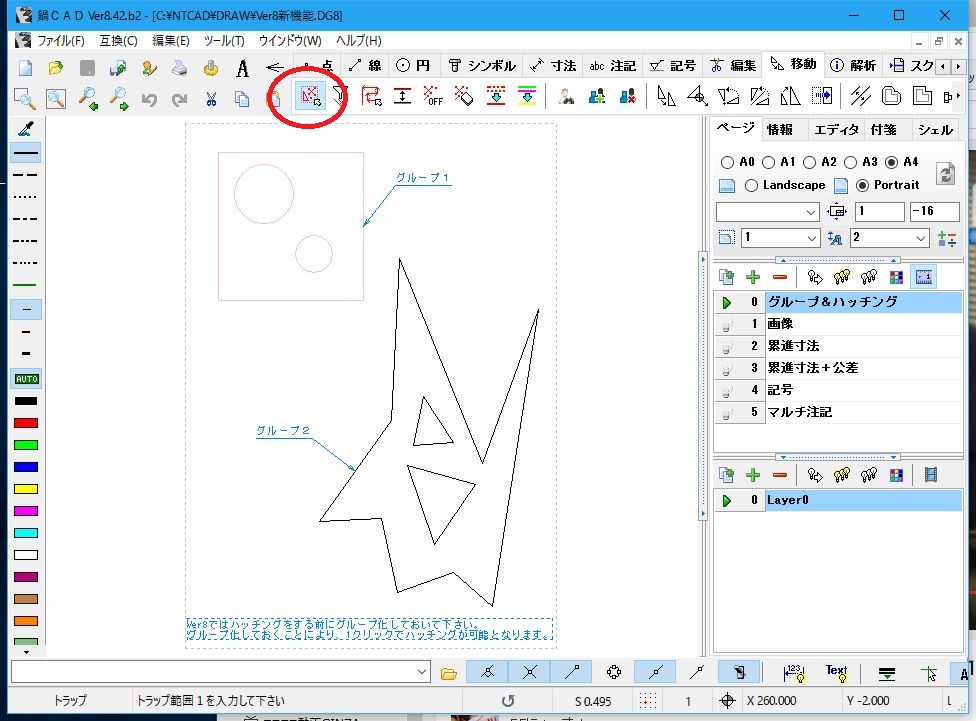Image resolution: width=976 pixels, height=721 pixels.
Task: Select the A3 paper size radio button
Action: 850,163
